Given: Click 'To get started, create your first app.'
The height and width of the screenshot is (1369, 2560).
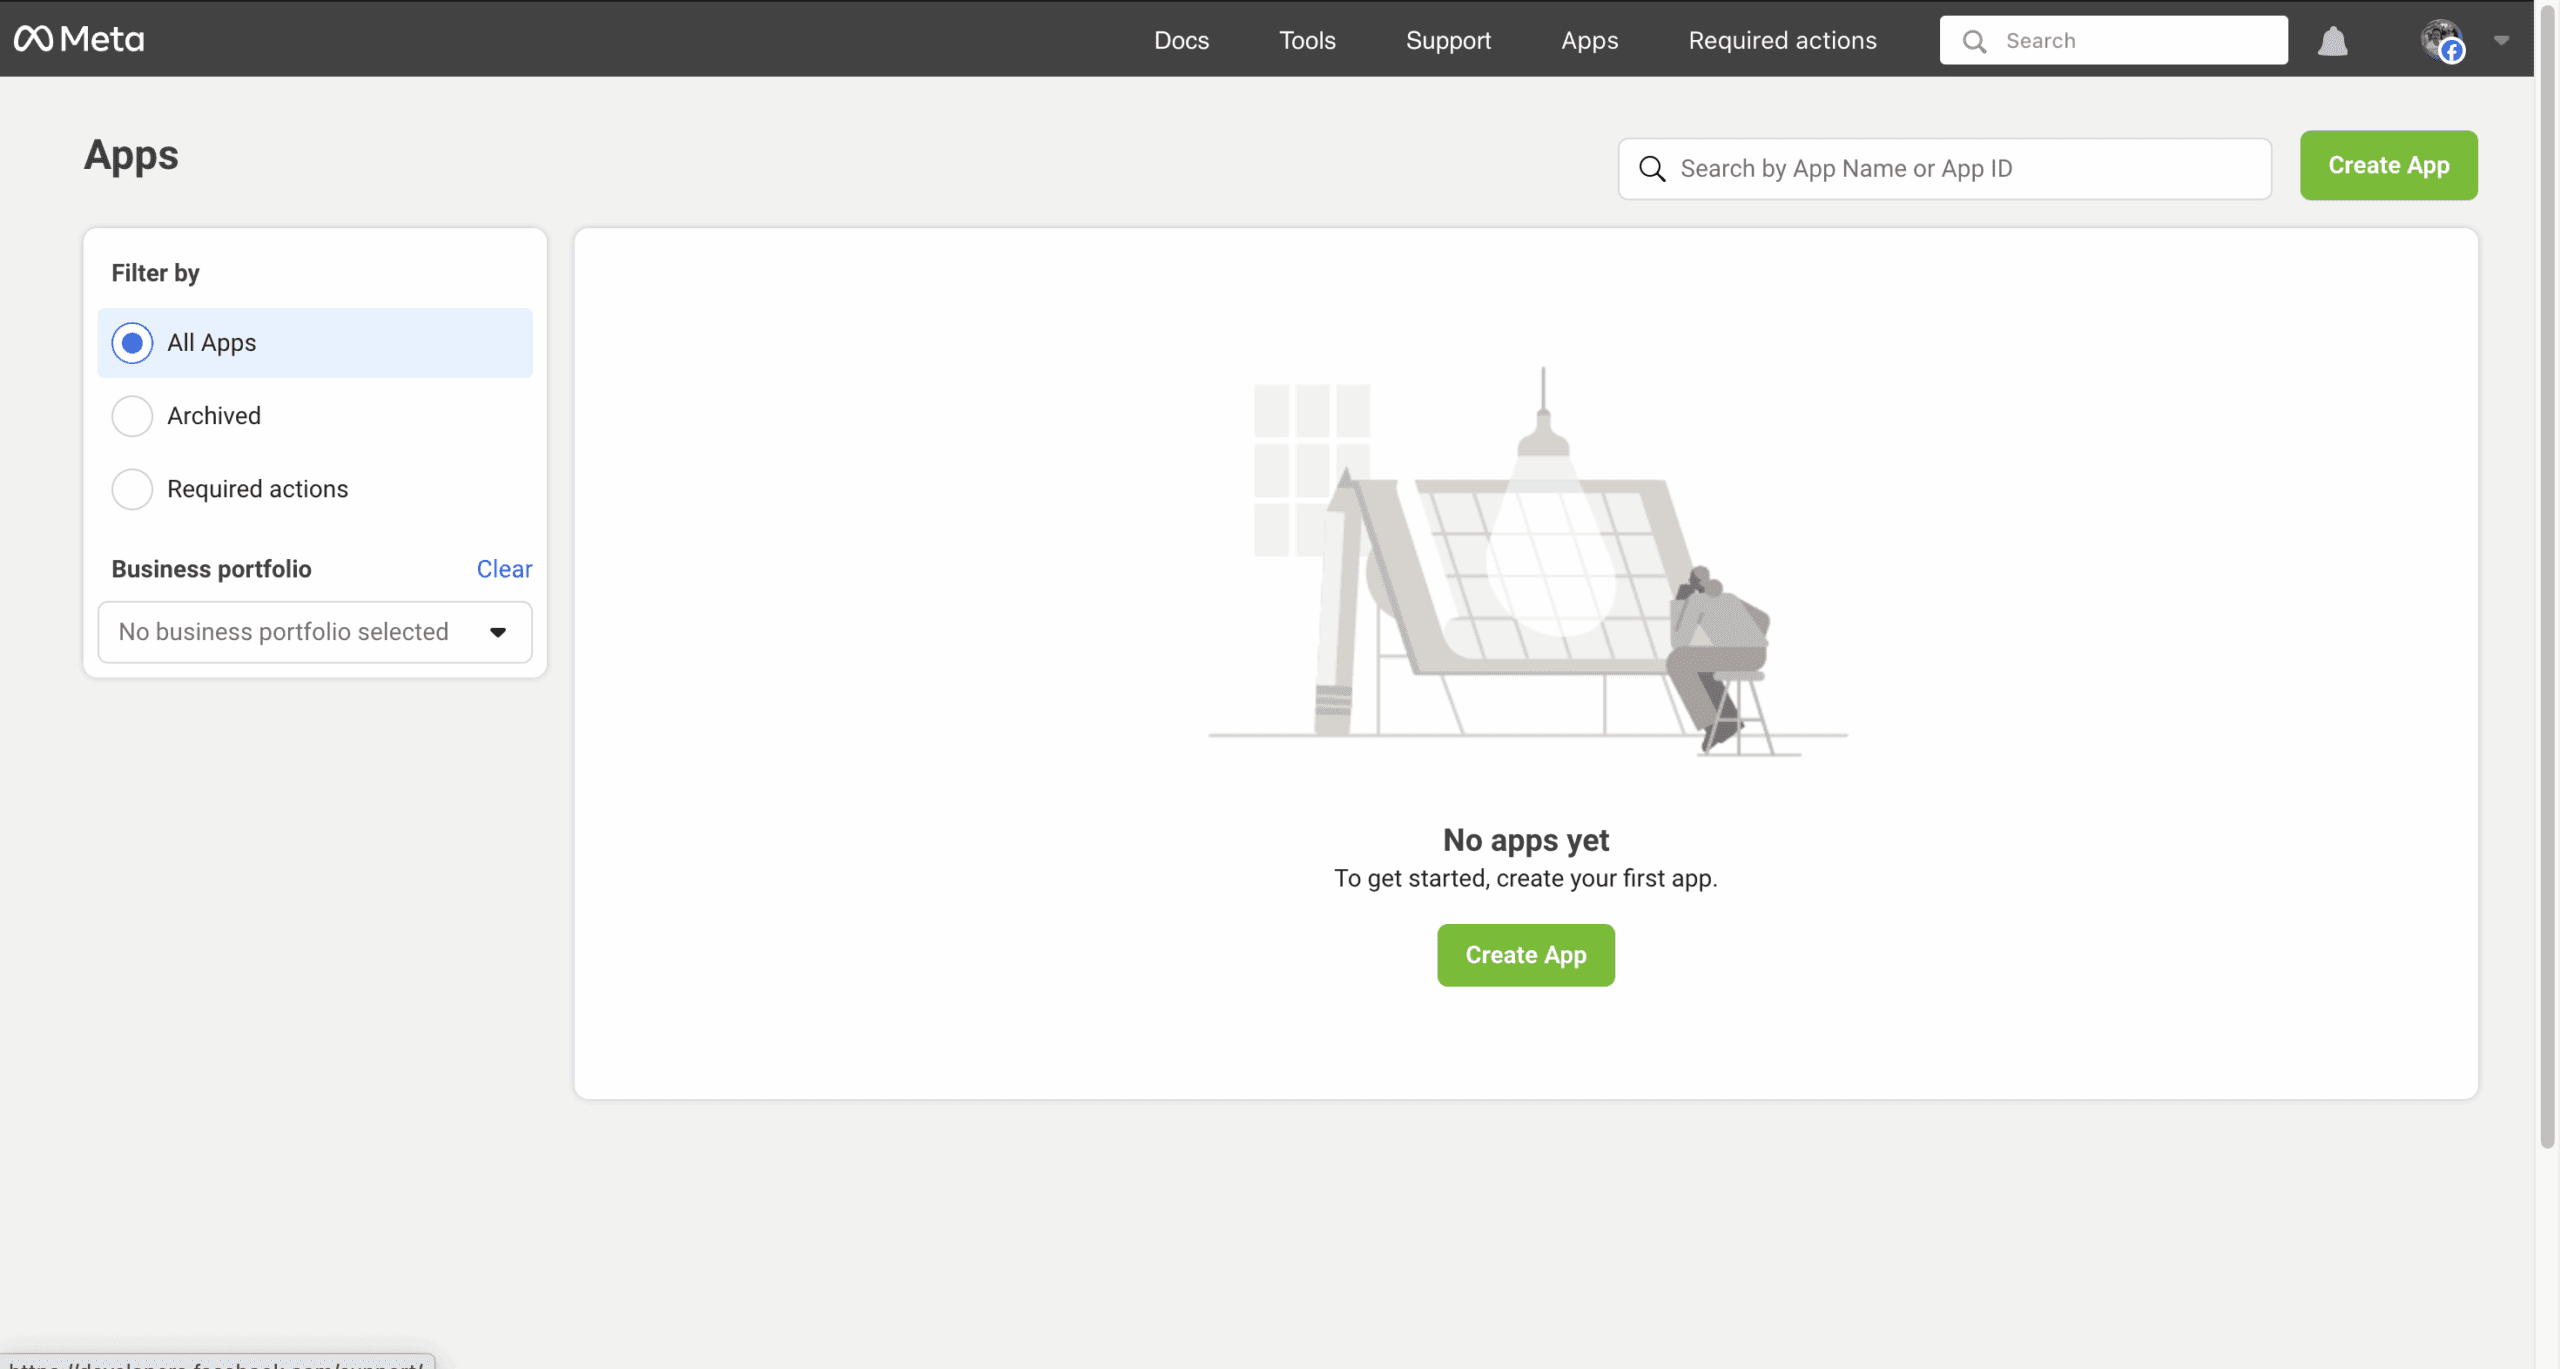Looking at the screenshot, I should (1525, 878).
